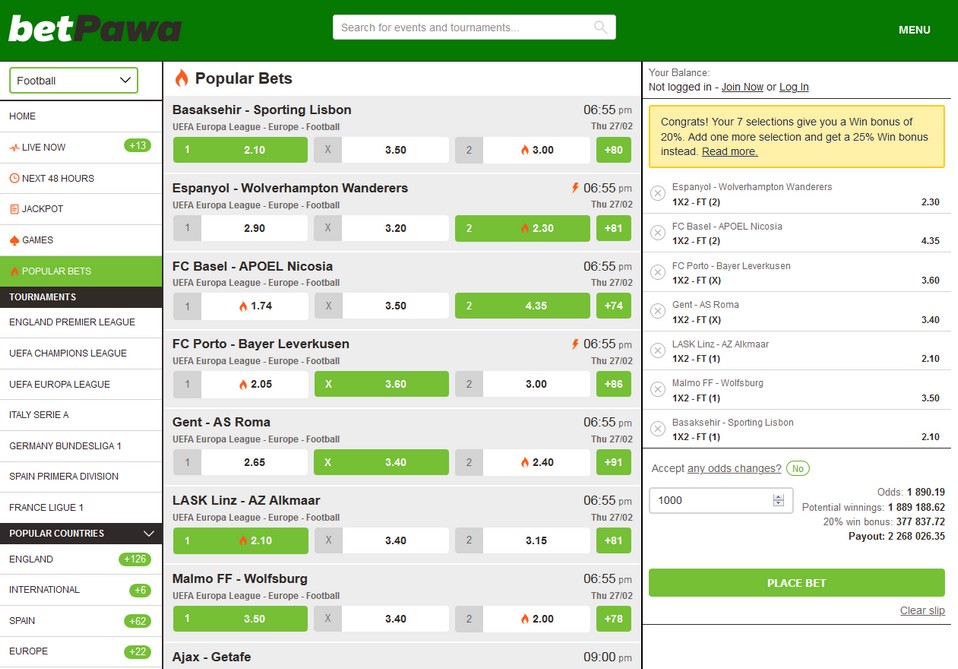This screenshot has width=958, height=669.
Task: Show +81 more markets for Espanyol match
Action: coord(613,228)
